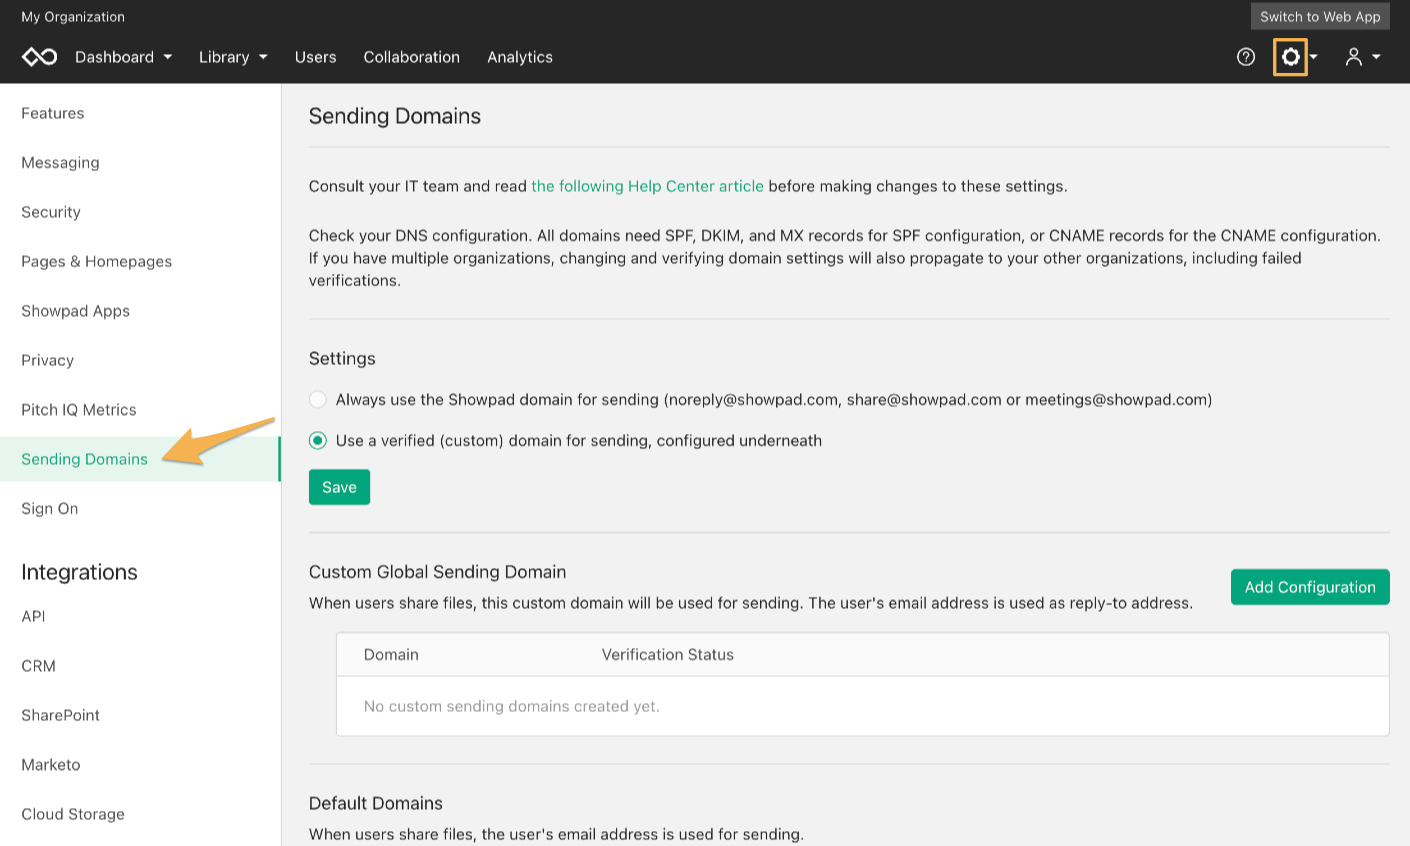Screen dimensions: 1410x846
Task: Open the Collaboration menu item
Action: 411,57
